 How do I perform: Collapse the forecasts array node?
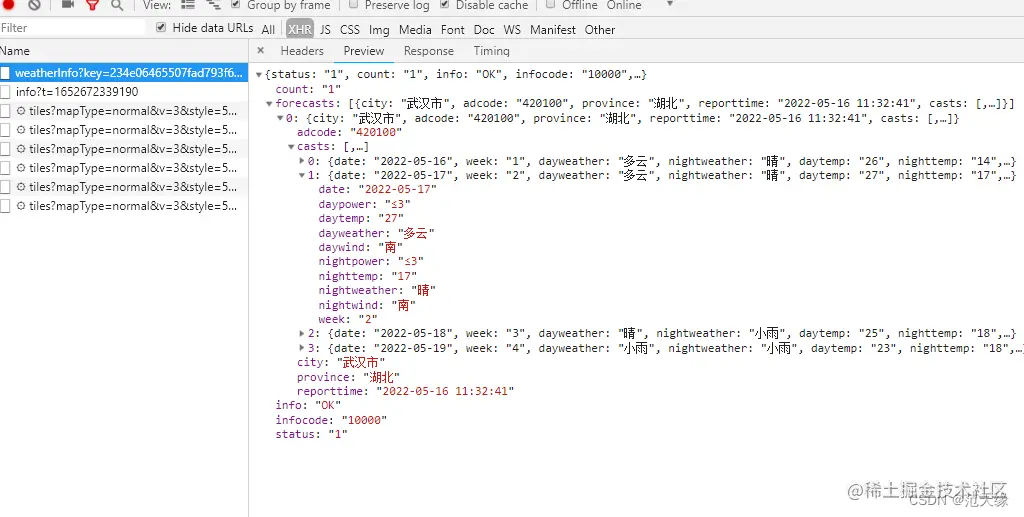point(270,104)
